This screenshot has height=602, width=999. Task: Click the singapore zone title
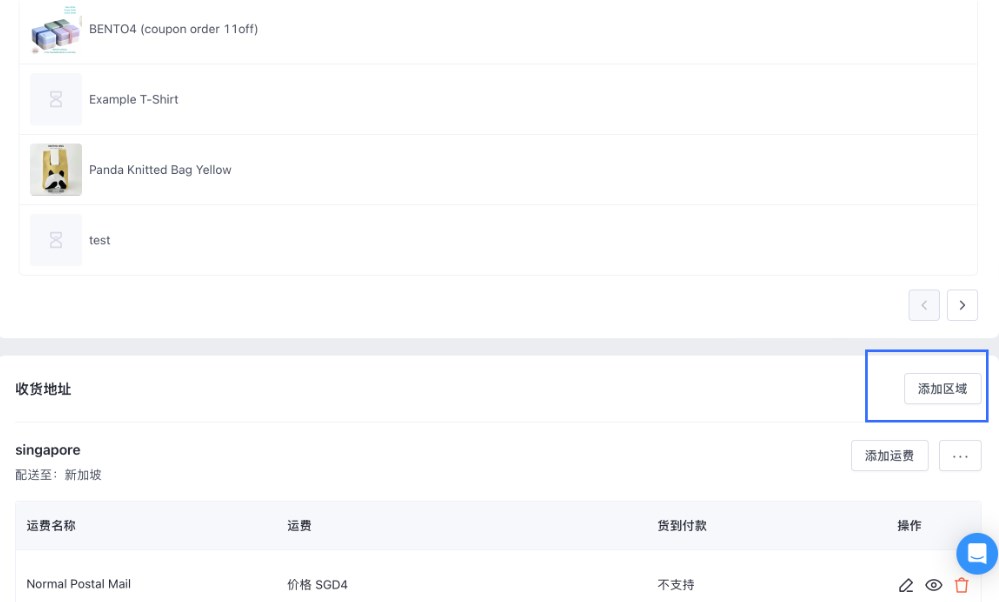point(48,450)
